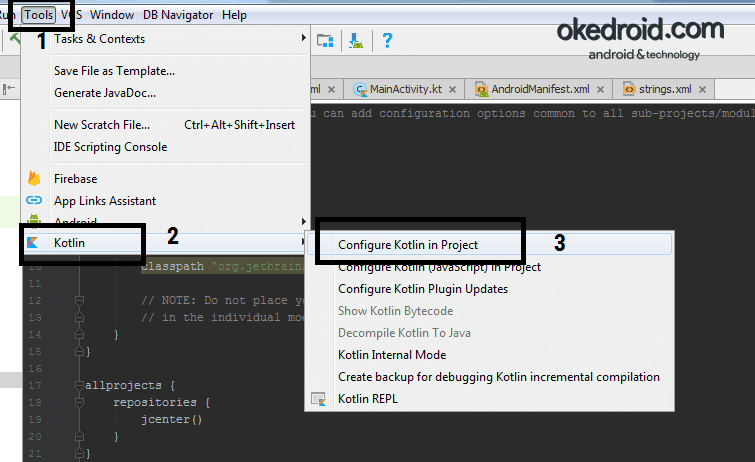
Task: Open IDE Scripting Console
Action: point(166,146)
